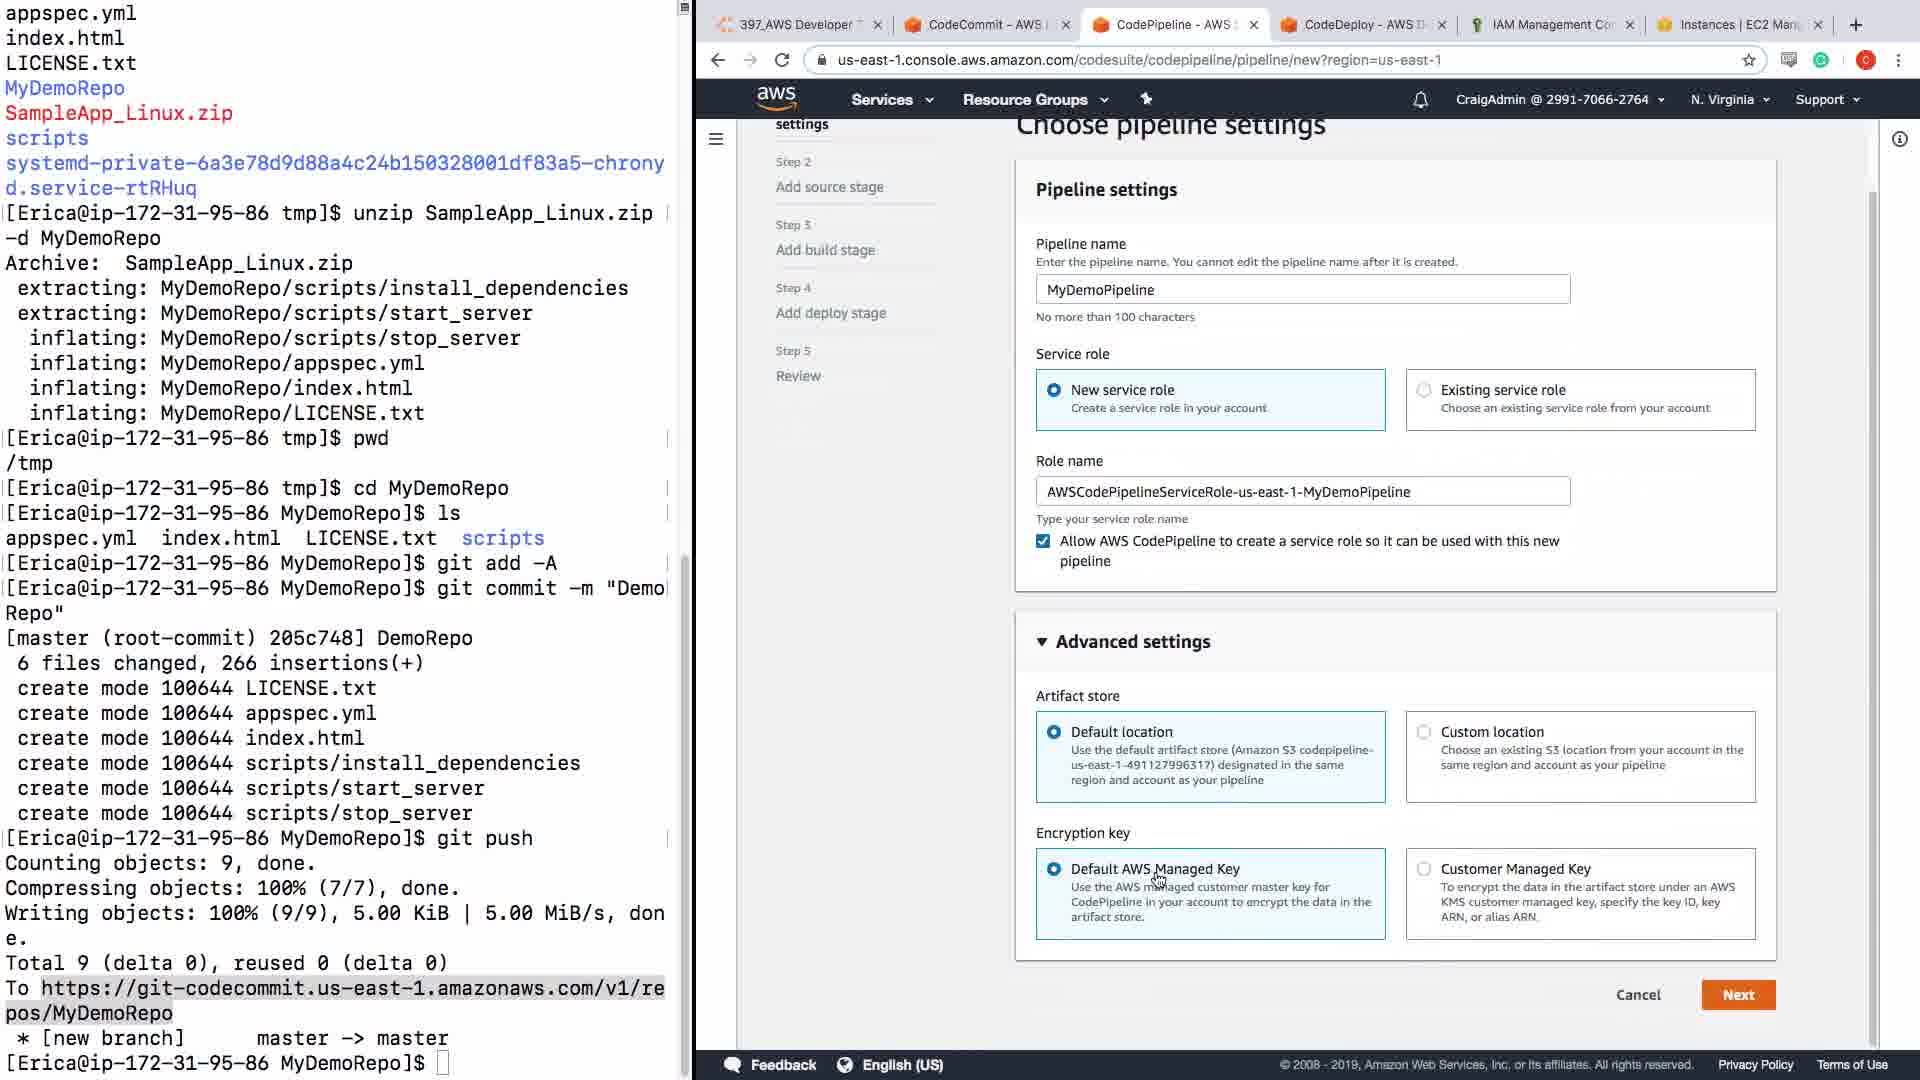Click the info panel icon
This screenshot has height=1080, width=1920.
click(1899, 139)
